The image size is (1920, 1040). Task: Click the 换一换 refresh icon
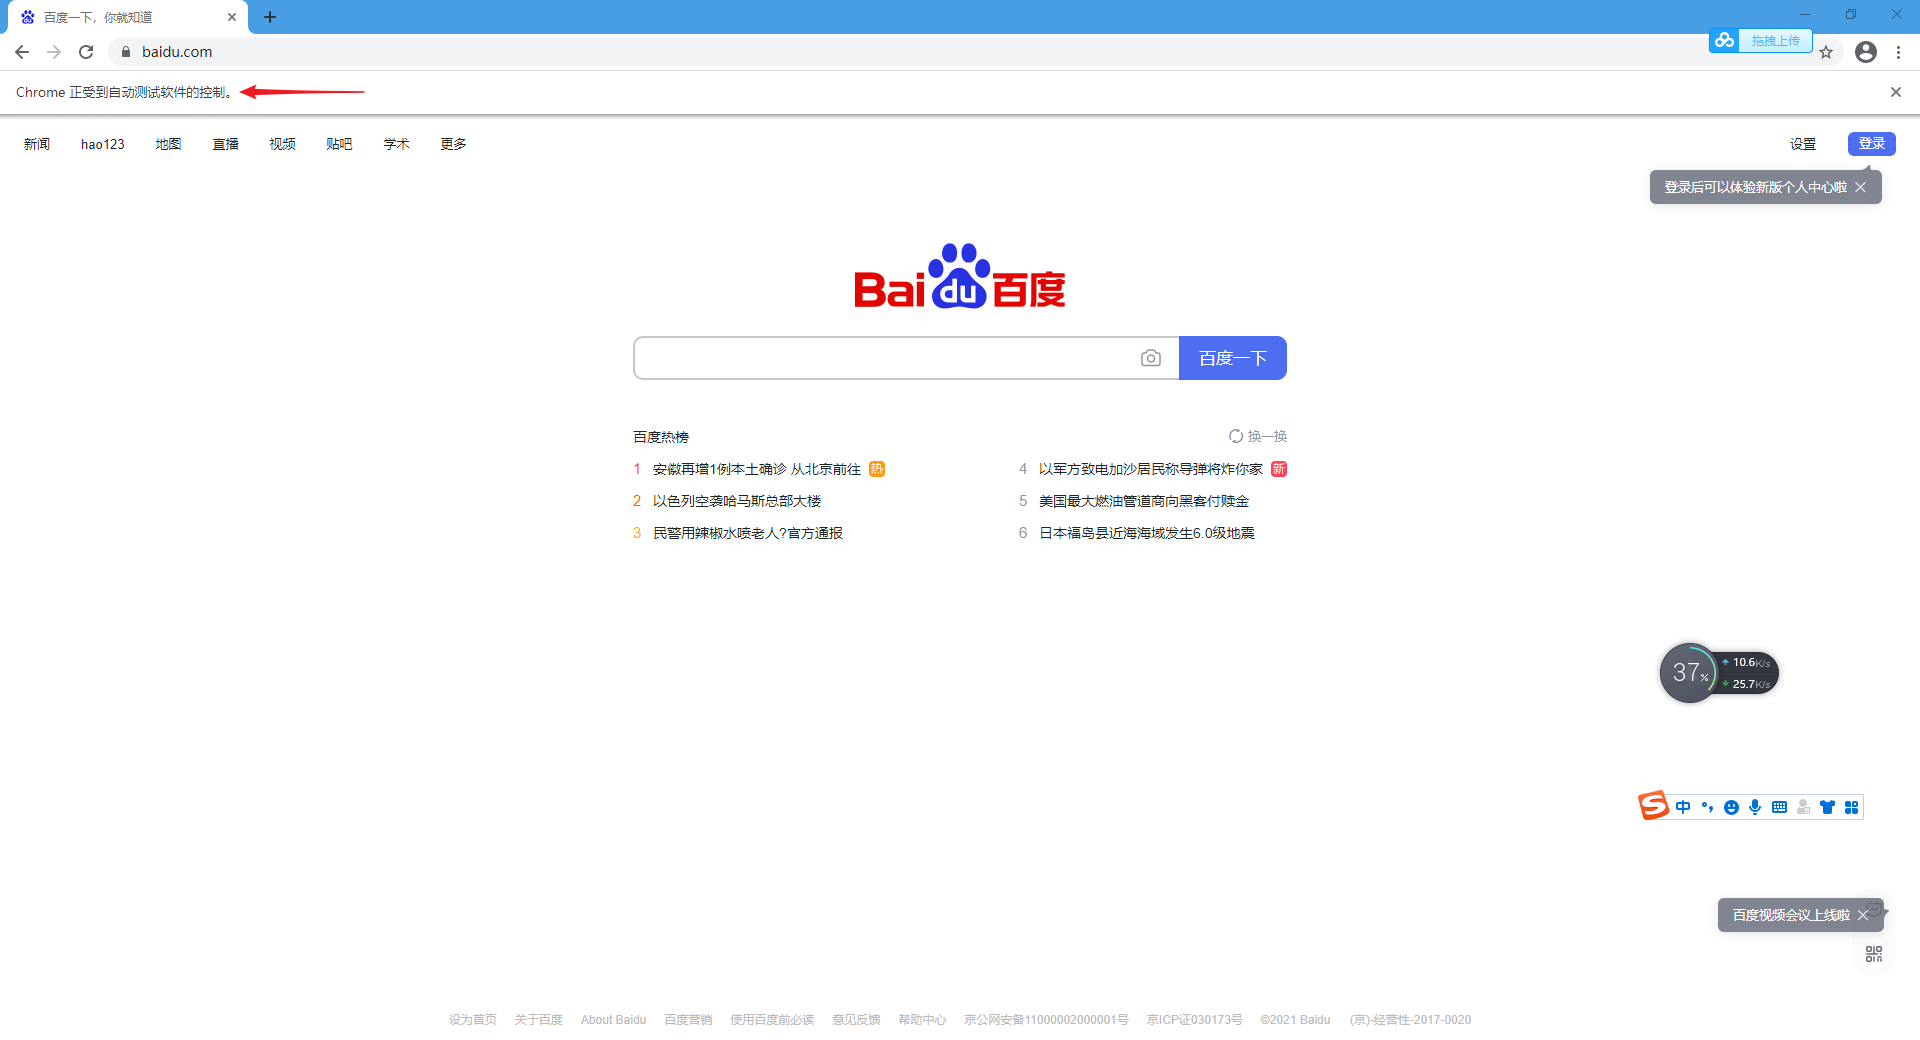pos(1236,436)
